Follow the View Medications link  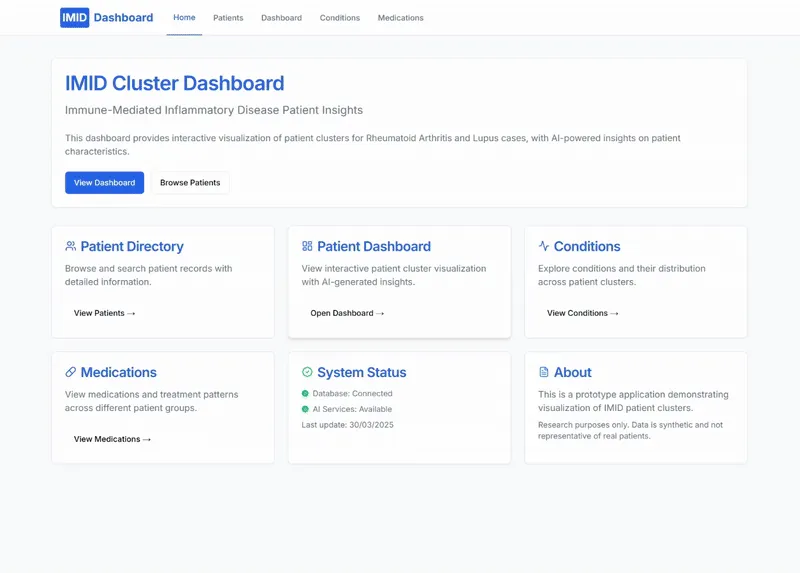coord(112,439)
